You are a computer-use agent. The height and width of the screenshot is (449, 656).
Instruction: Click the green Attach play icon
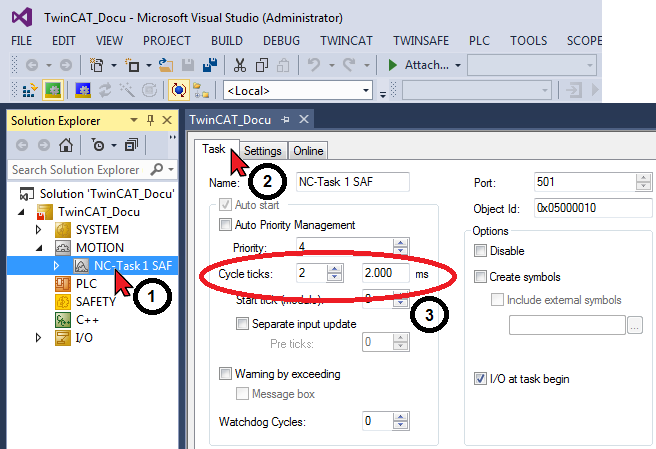pos(392,65)
